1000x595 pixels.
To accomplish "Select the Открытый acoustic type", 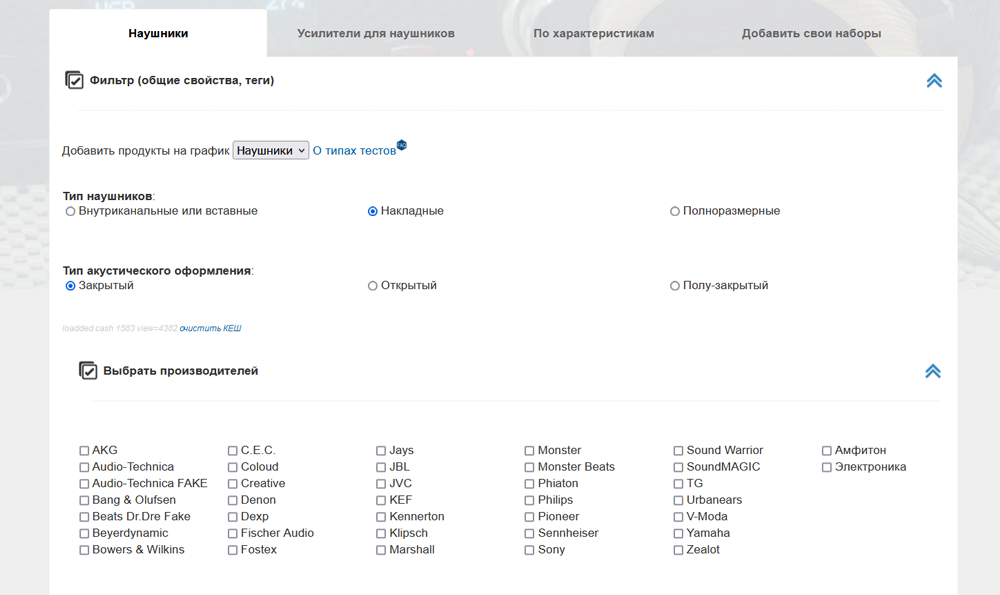I will 372,286.
